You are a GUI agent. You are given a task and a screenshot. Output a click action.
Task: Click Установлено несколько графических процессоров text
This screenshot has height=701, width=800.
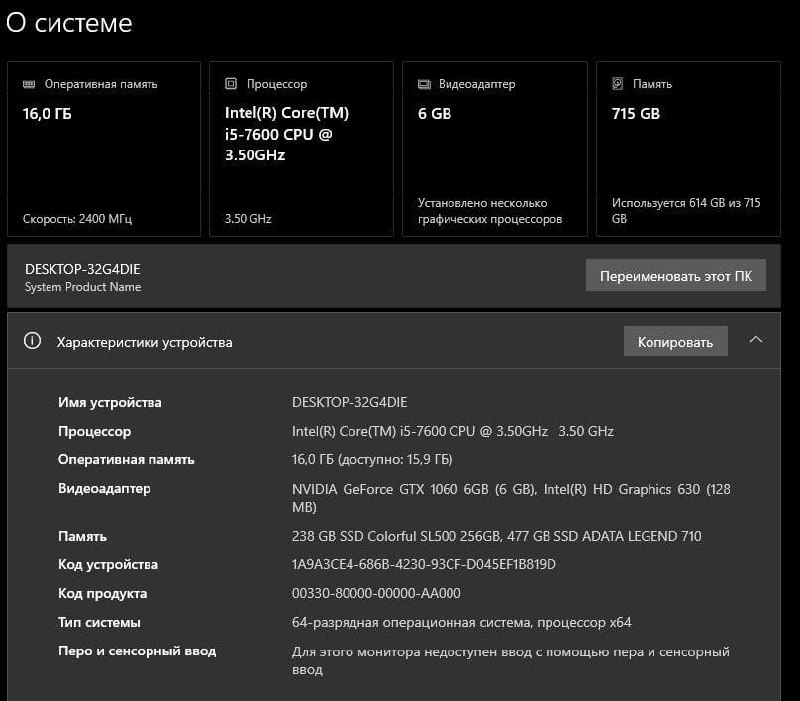coord(490,211)
